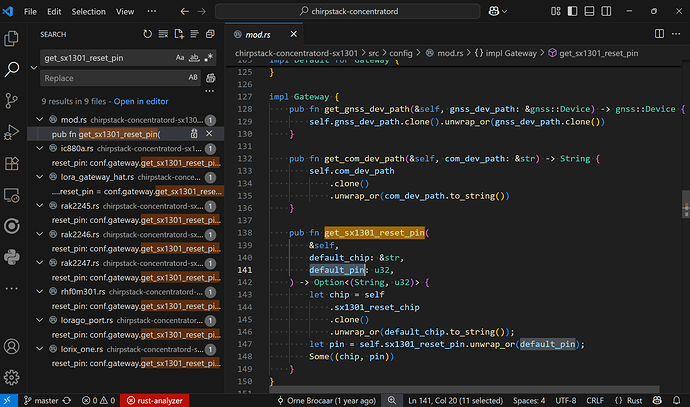Collapse the lorix_one.rs result group
The width and height of the screenshot is (690, 407).
pos(40,348)
